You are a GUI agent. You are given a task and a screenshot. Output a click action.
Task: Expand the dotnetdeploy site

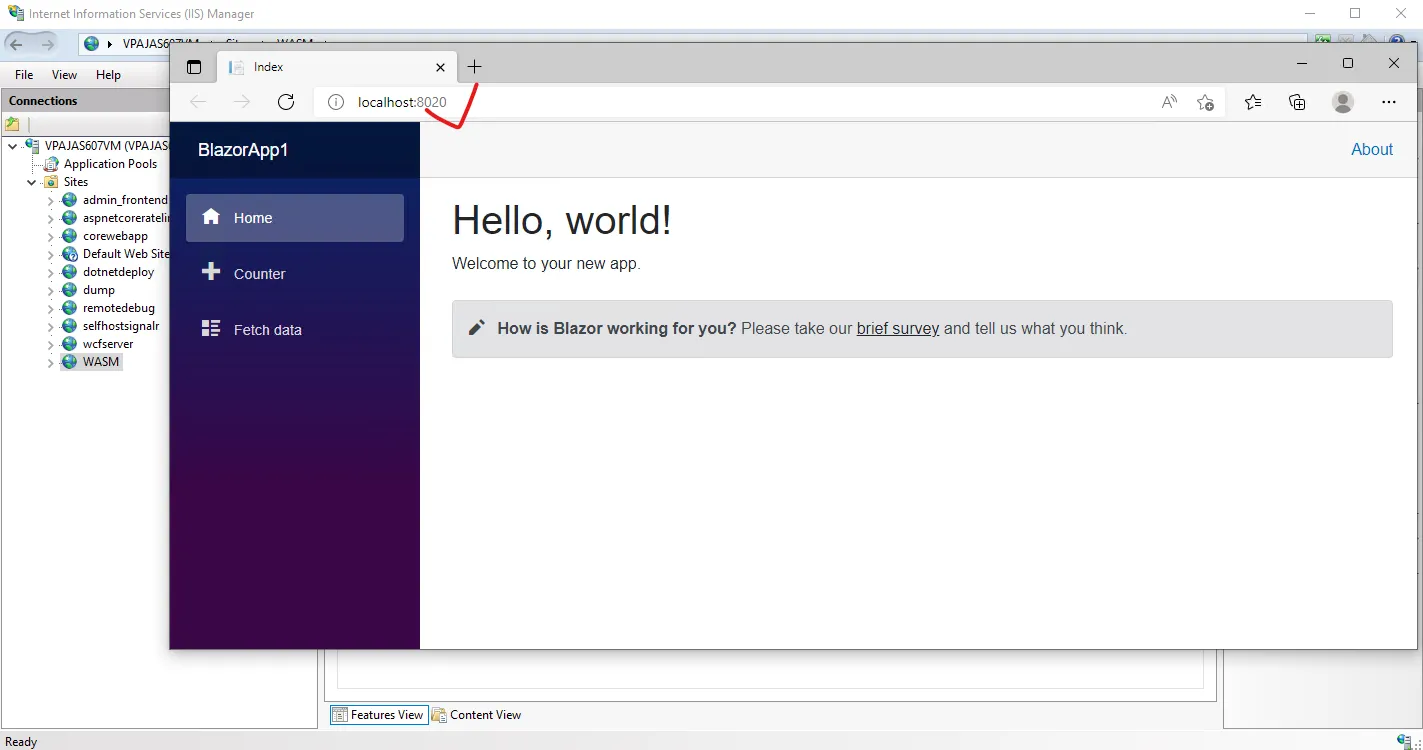(51, 272)
